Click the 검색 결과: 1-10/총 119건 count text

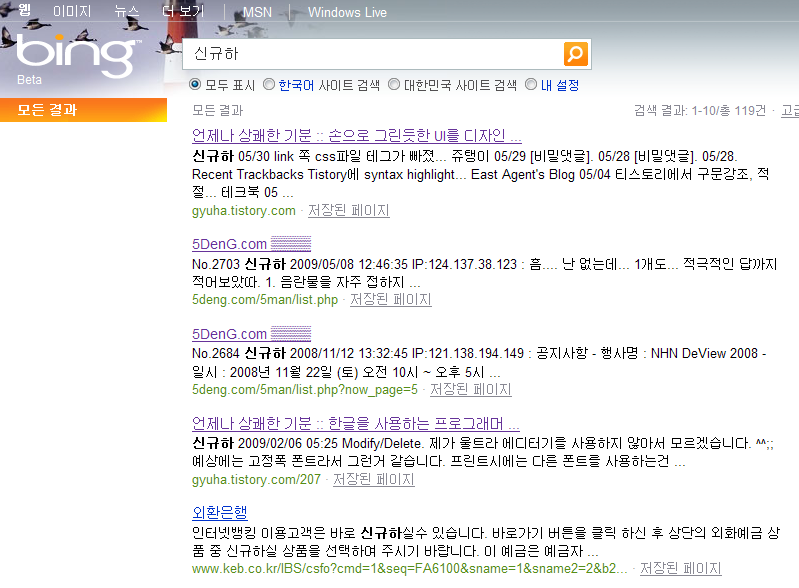700,111
